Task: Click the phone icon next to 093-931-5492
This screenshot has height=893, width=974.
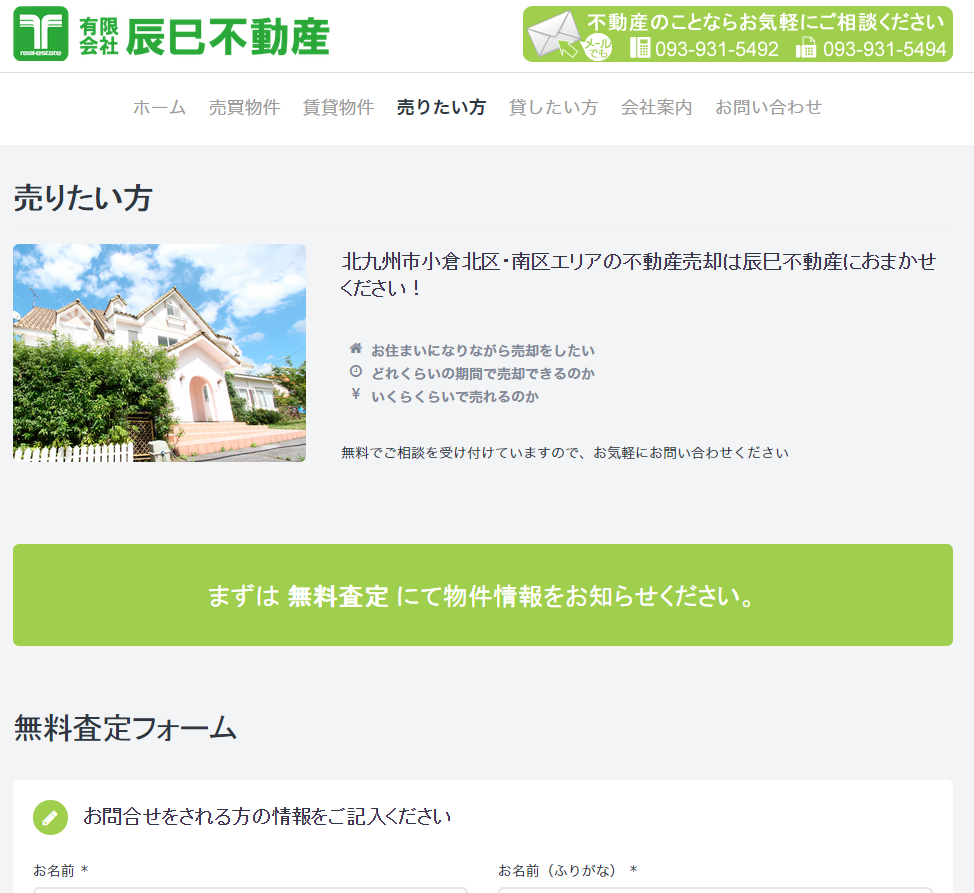Action: [640, 48]
